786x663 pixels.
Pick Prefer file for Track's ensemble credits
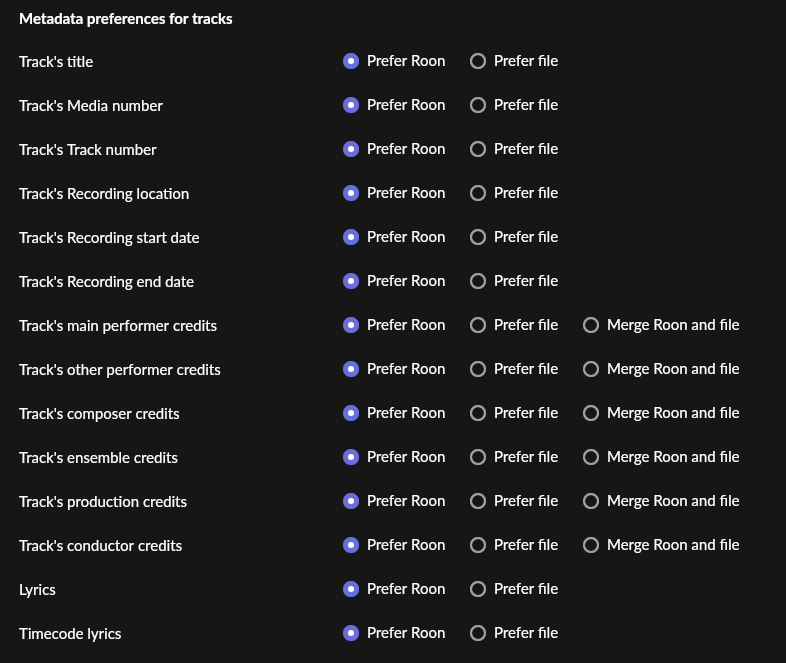[478, 457]
